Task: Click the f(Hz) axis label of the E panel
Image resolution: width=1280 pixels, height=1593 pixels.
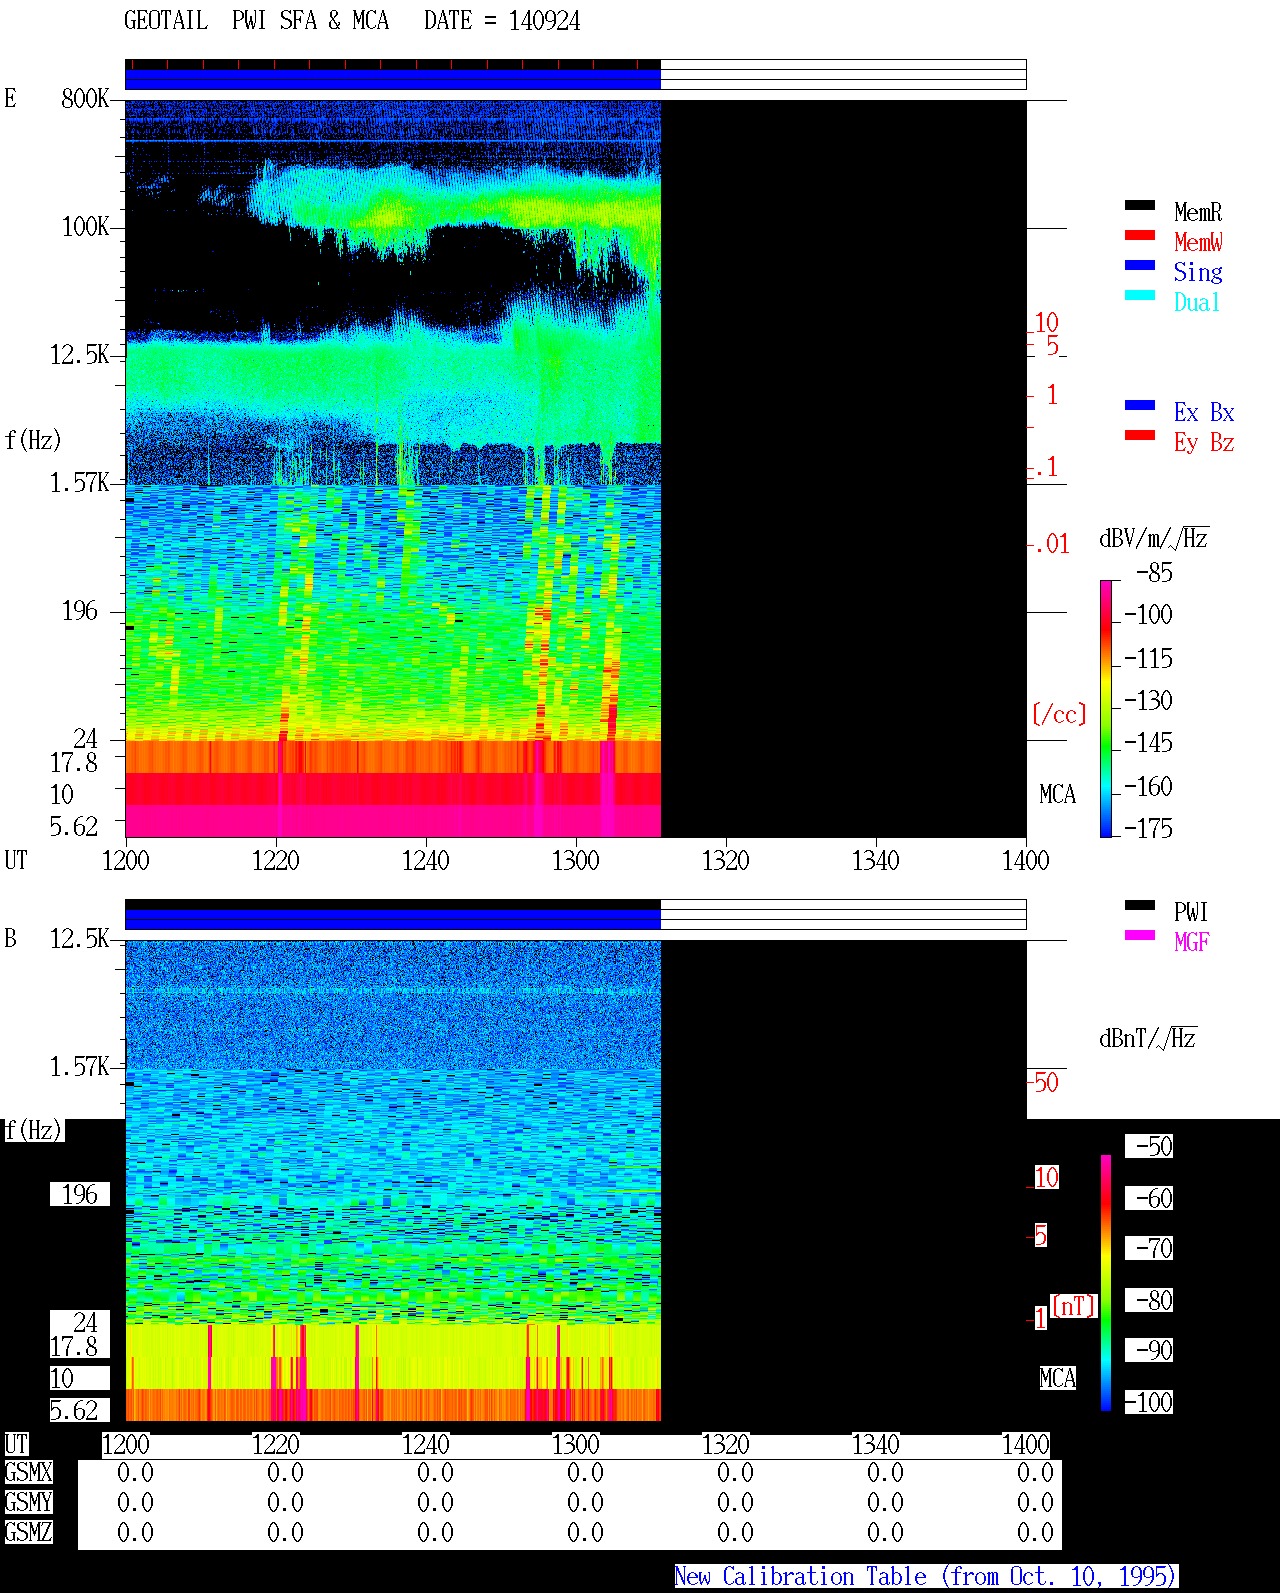Action: pos(33,440)
